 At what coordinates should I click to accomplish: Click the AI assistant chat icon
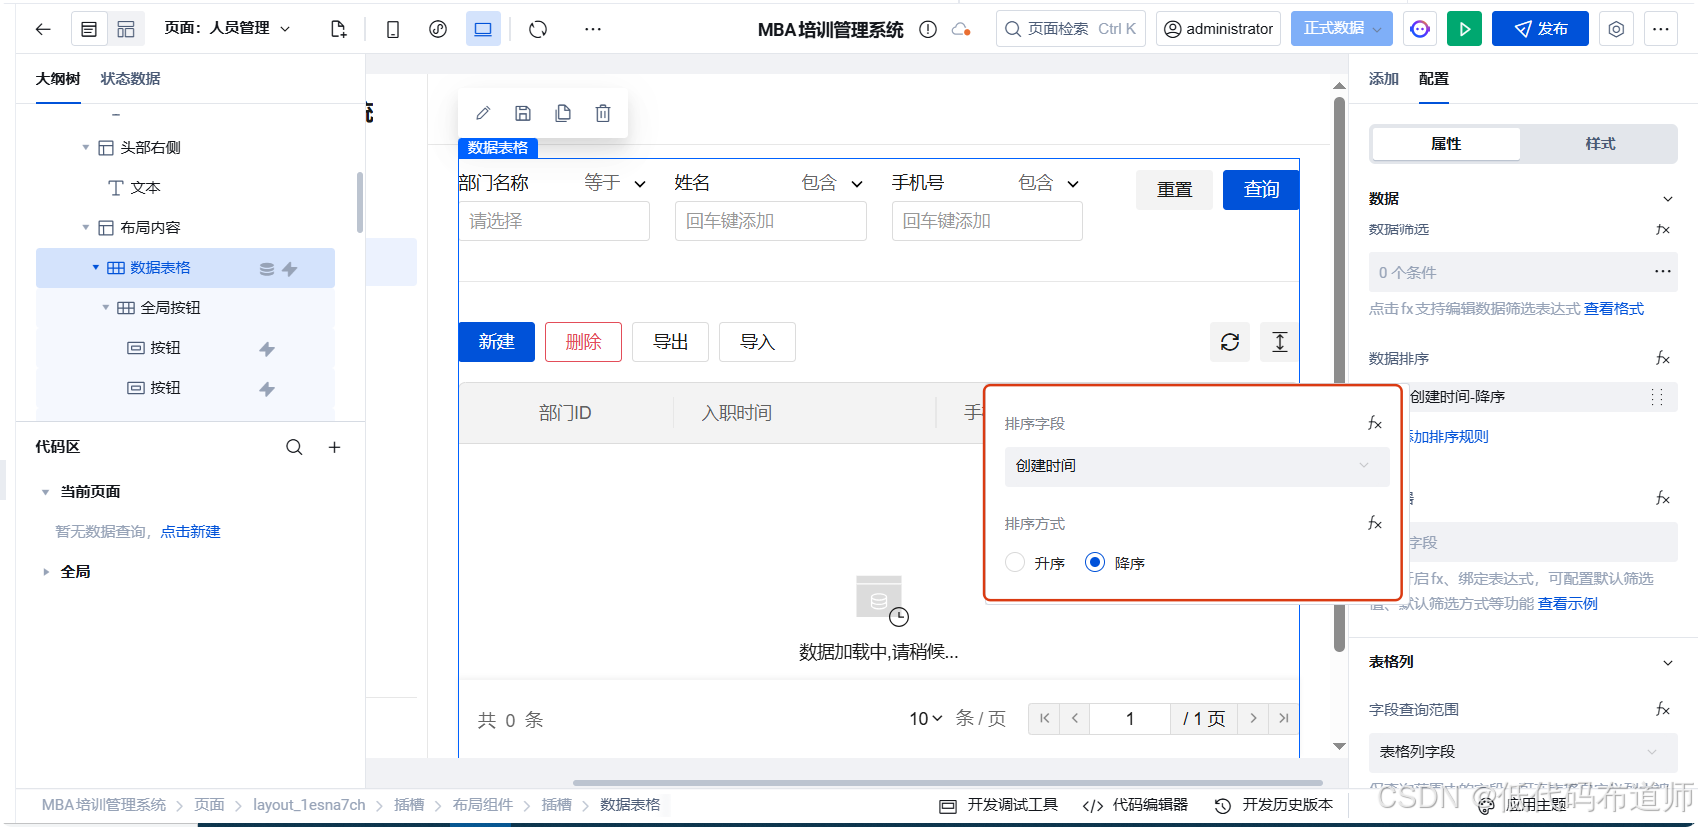[1420, 29]
